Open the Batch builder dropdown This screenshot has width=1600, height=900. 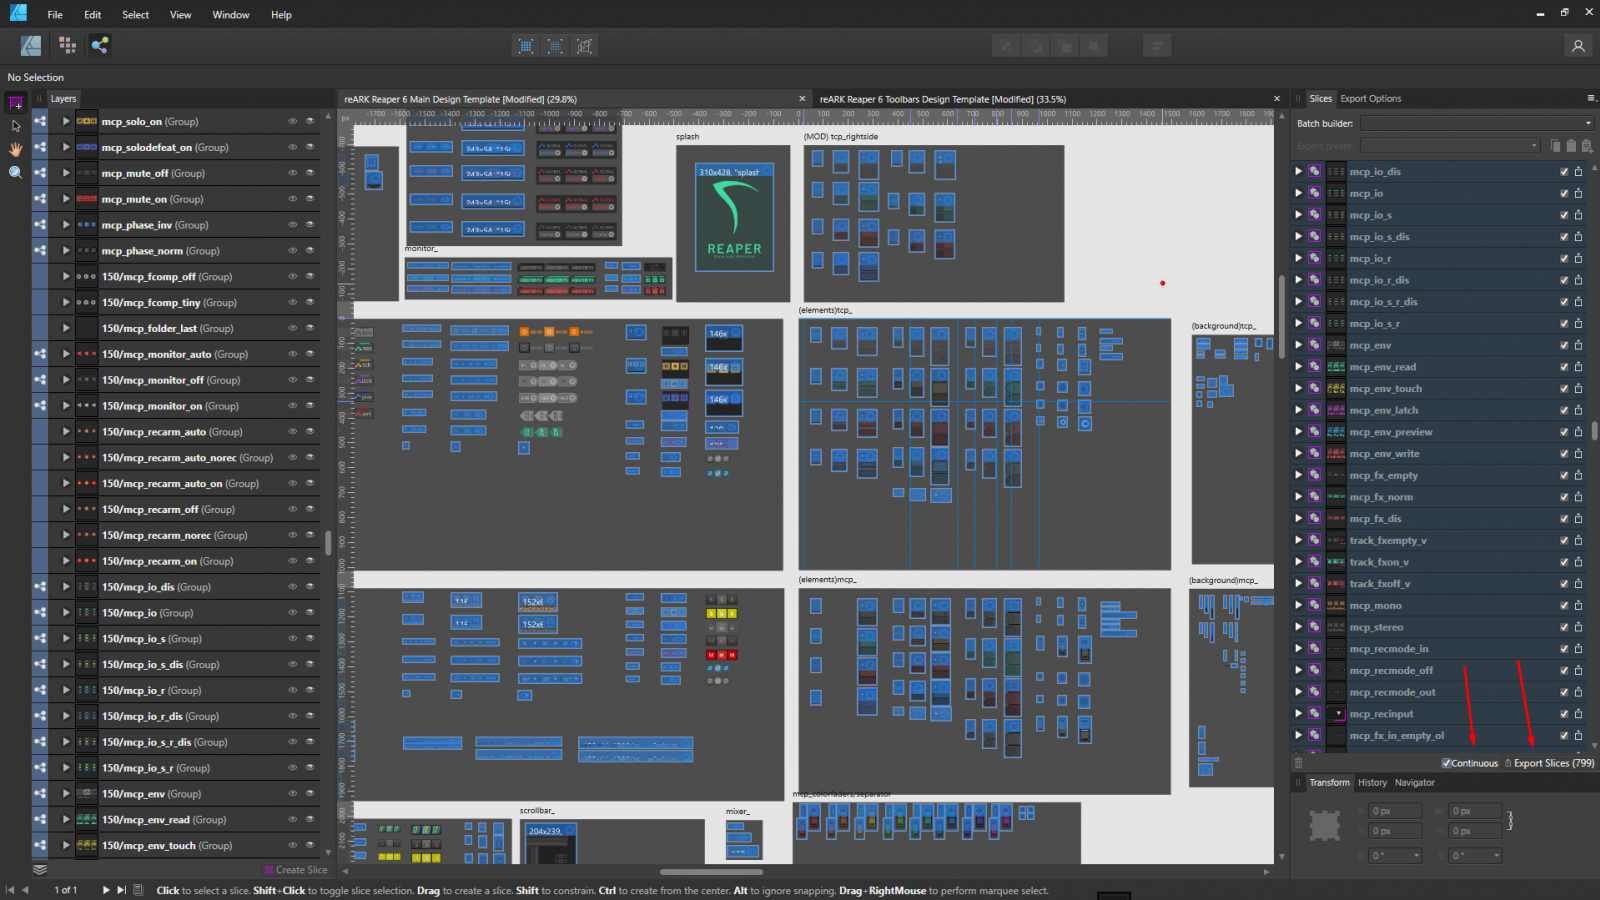pos(1476,123)
